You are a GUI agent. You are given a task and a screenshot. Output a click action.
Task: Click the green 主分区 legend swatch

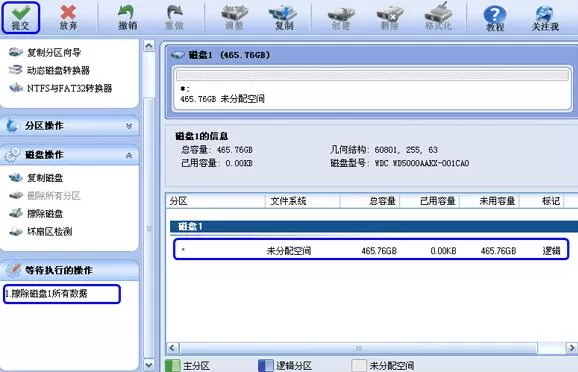coord(172,365)
